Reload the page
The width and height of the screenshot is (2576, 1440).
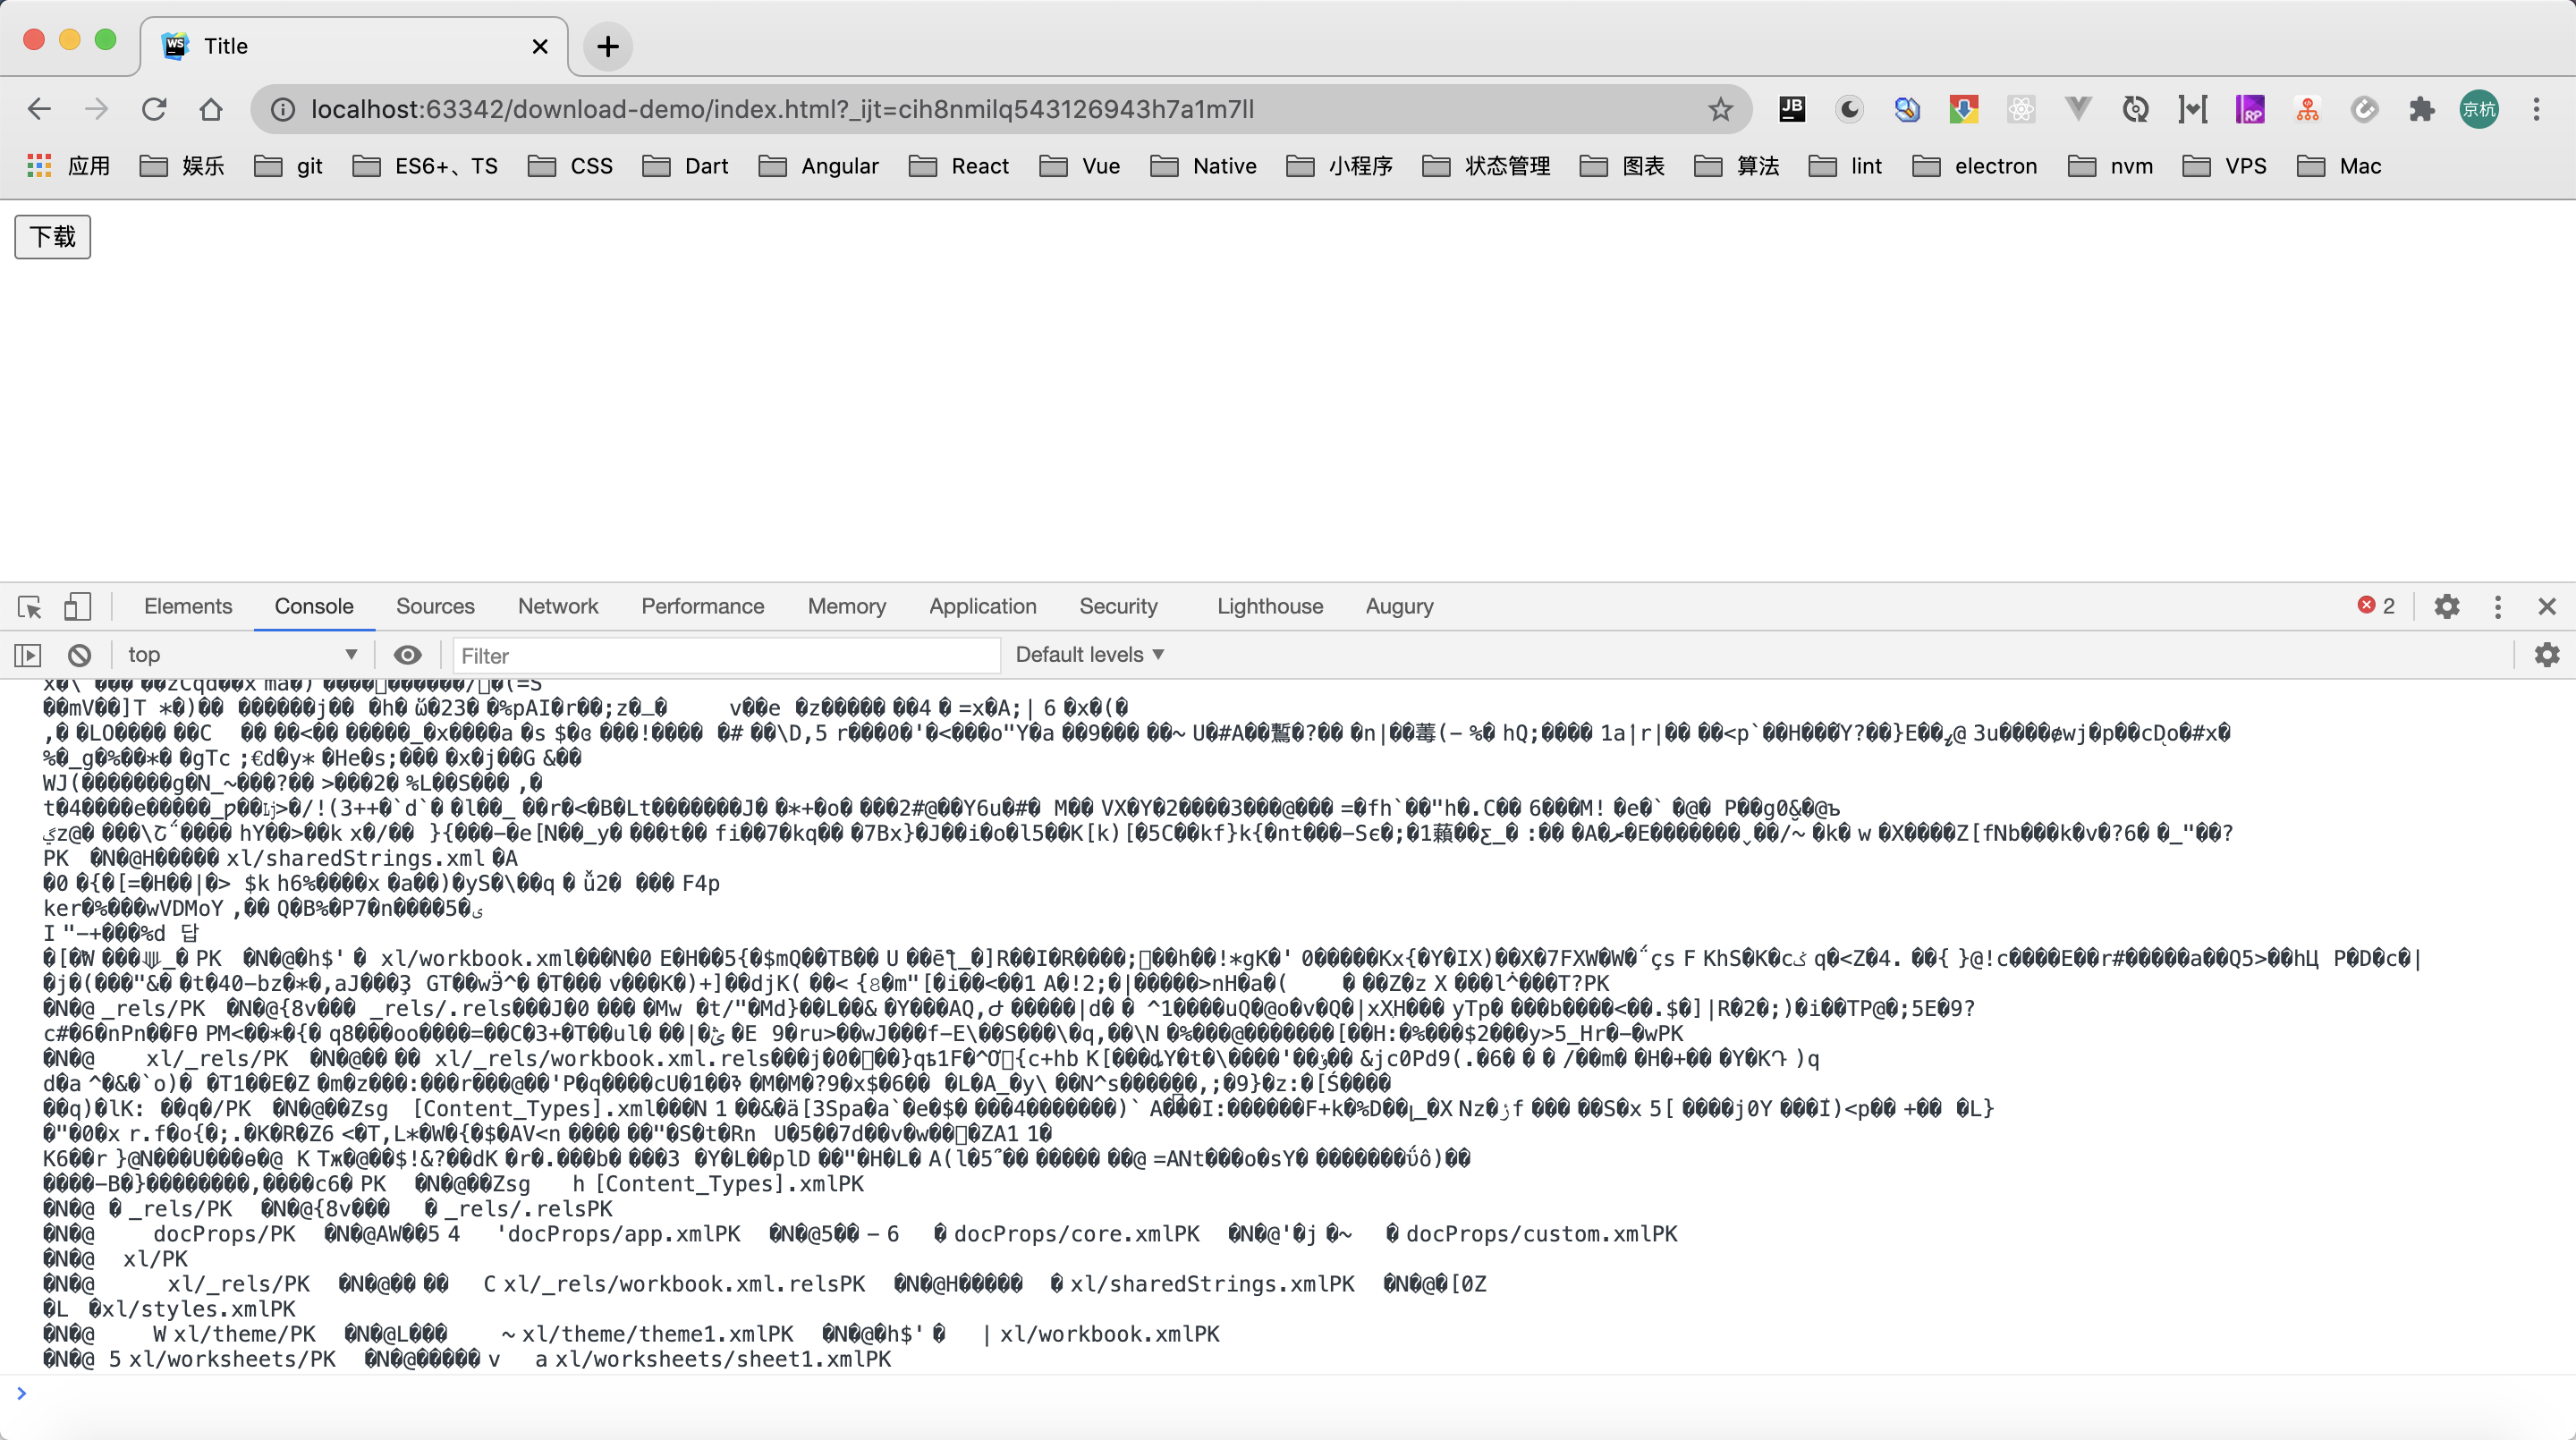(154, 109)
